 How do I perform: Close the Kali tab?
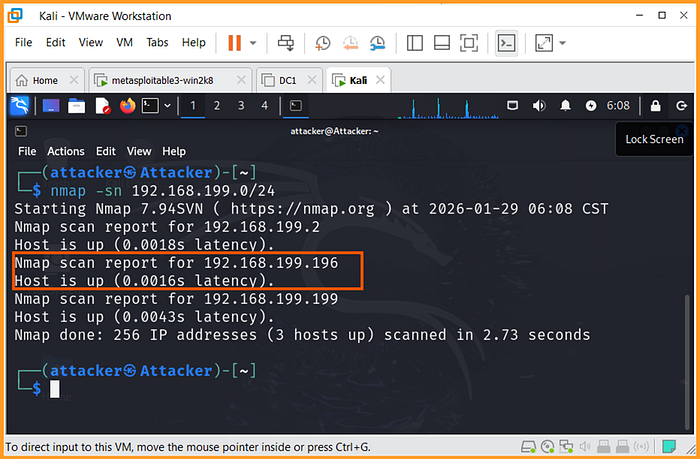click(x=380, y=80)
